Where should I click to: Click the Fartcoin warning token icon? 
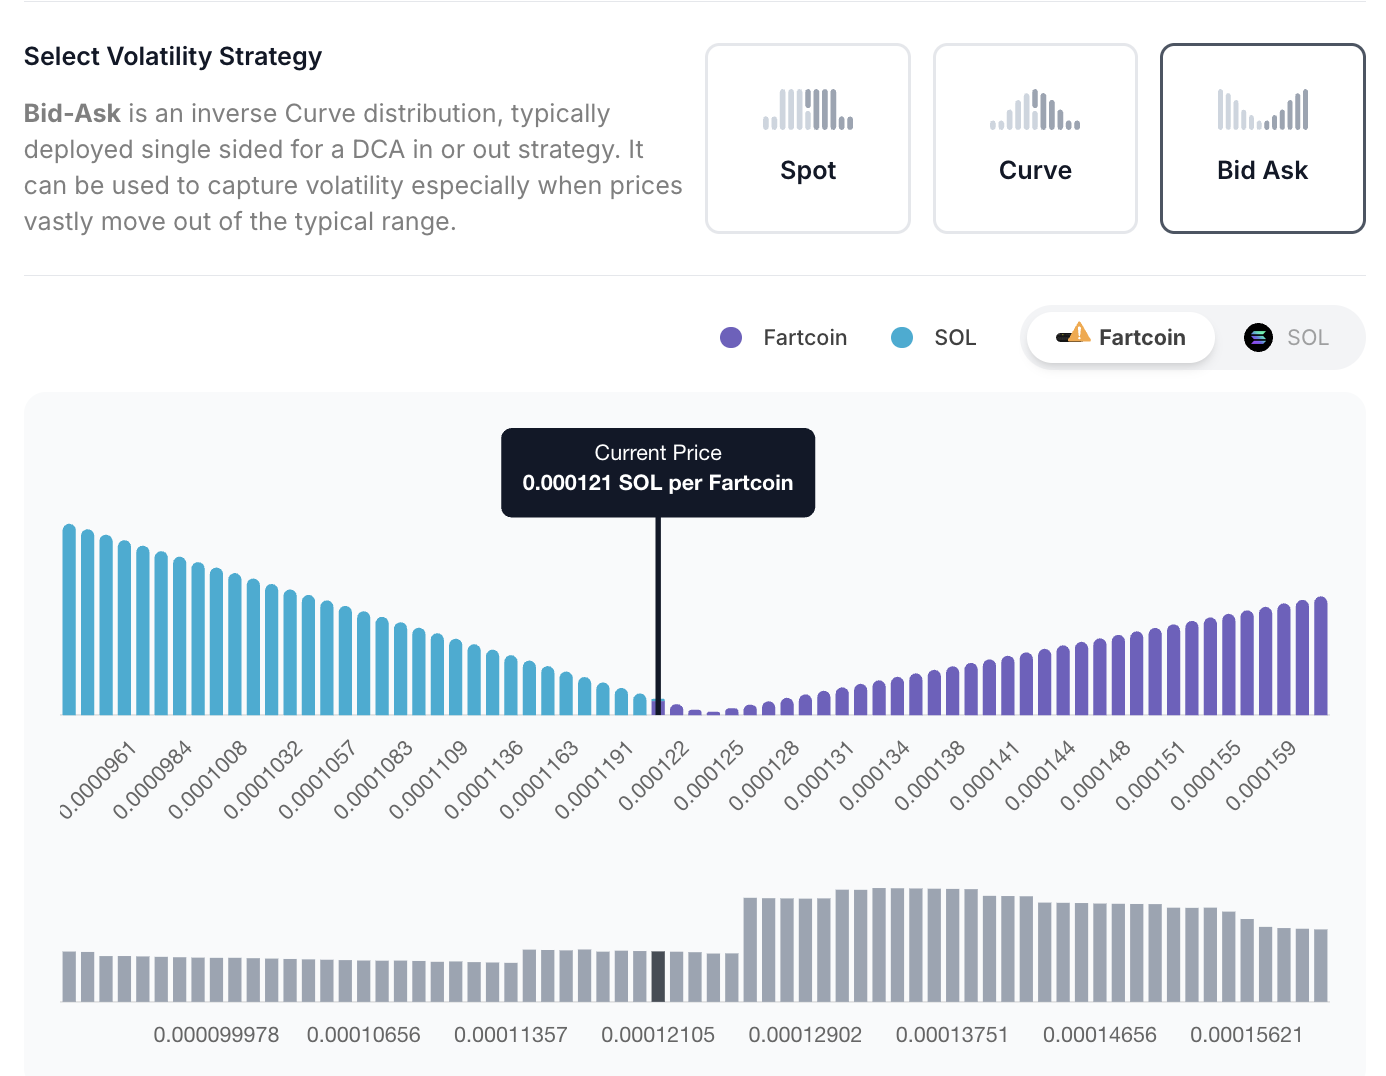1073,336
